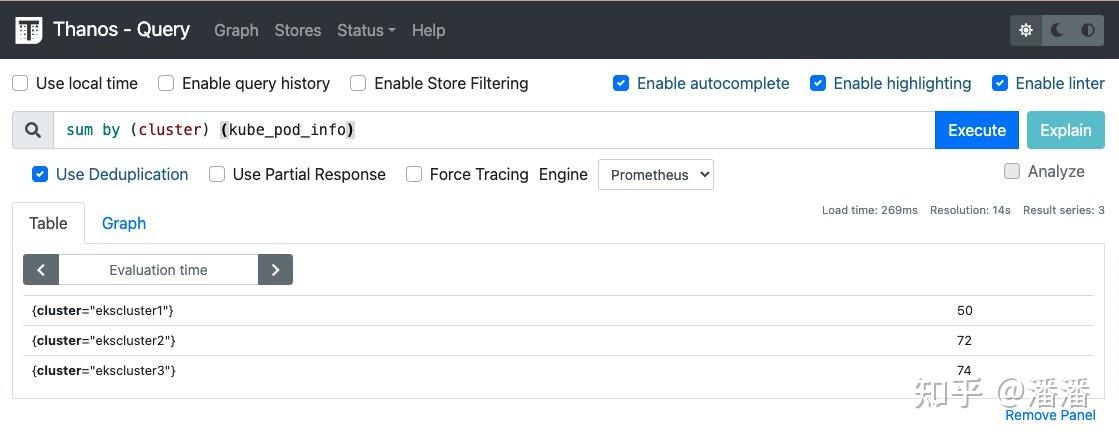Open the Engine Prometheus dropdown
Image resolution: width=1119 pixels, height=439 pixels.
[656, 175]
